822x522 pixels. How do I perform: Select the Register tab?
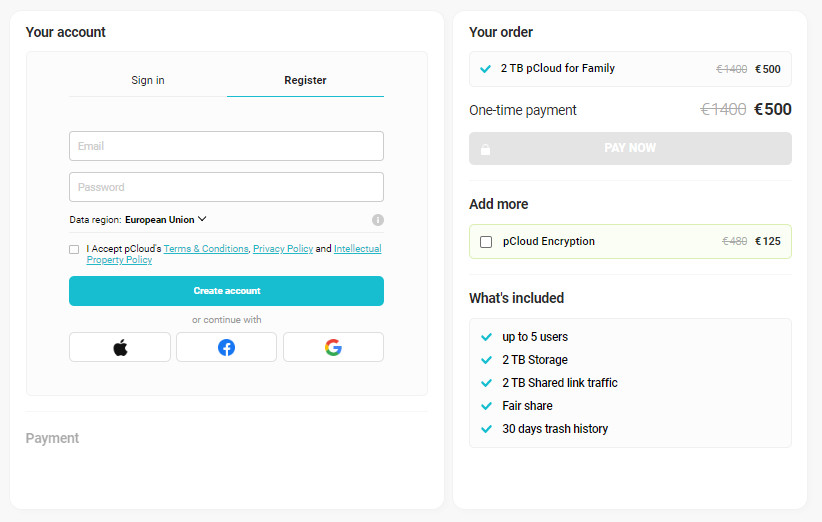click(305, 80)
